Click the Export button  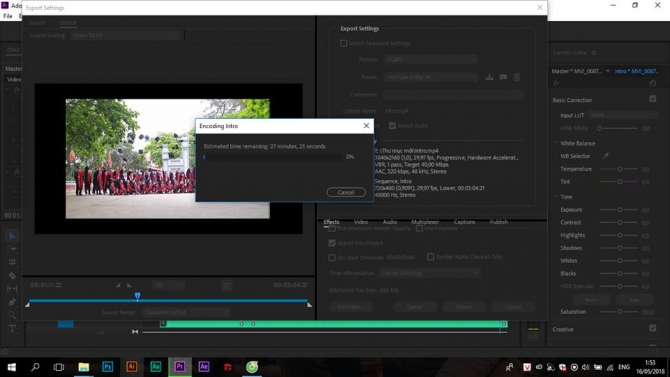tap(464, 306)
